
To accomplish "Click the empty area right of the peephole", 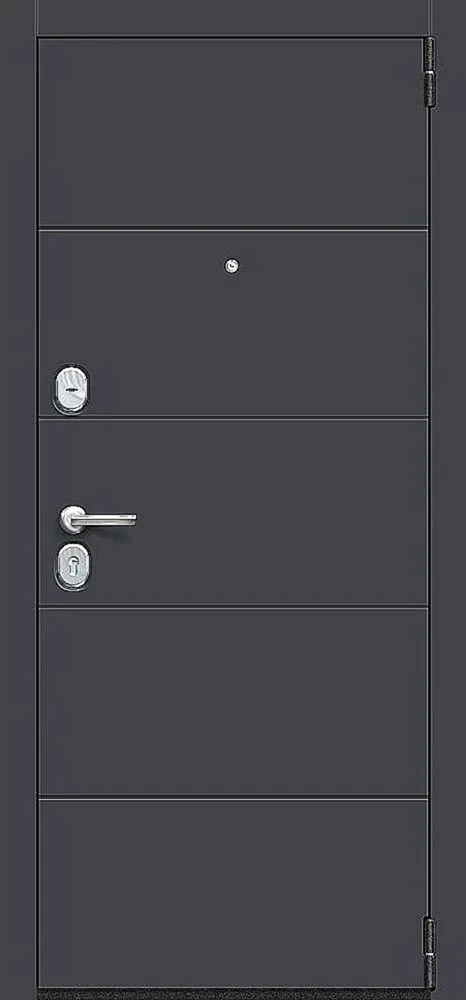I will click(x=331, y=266).
